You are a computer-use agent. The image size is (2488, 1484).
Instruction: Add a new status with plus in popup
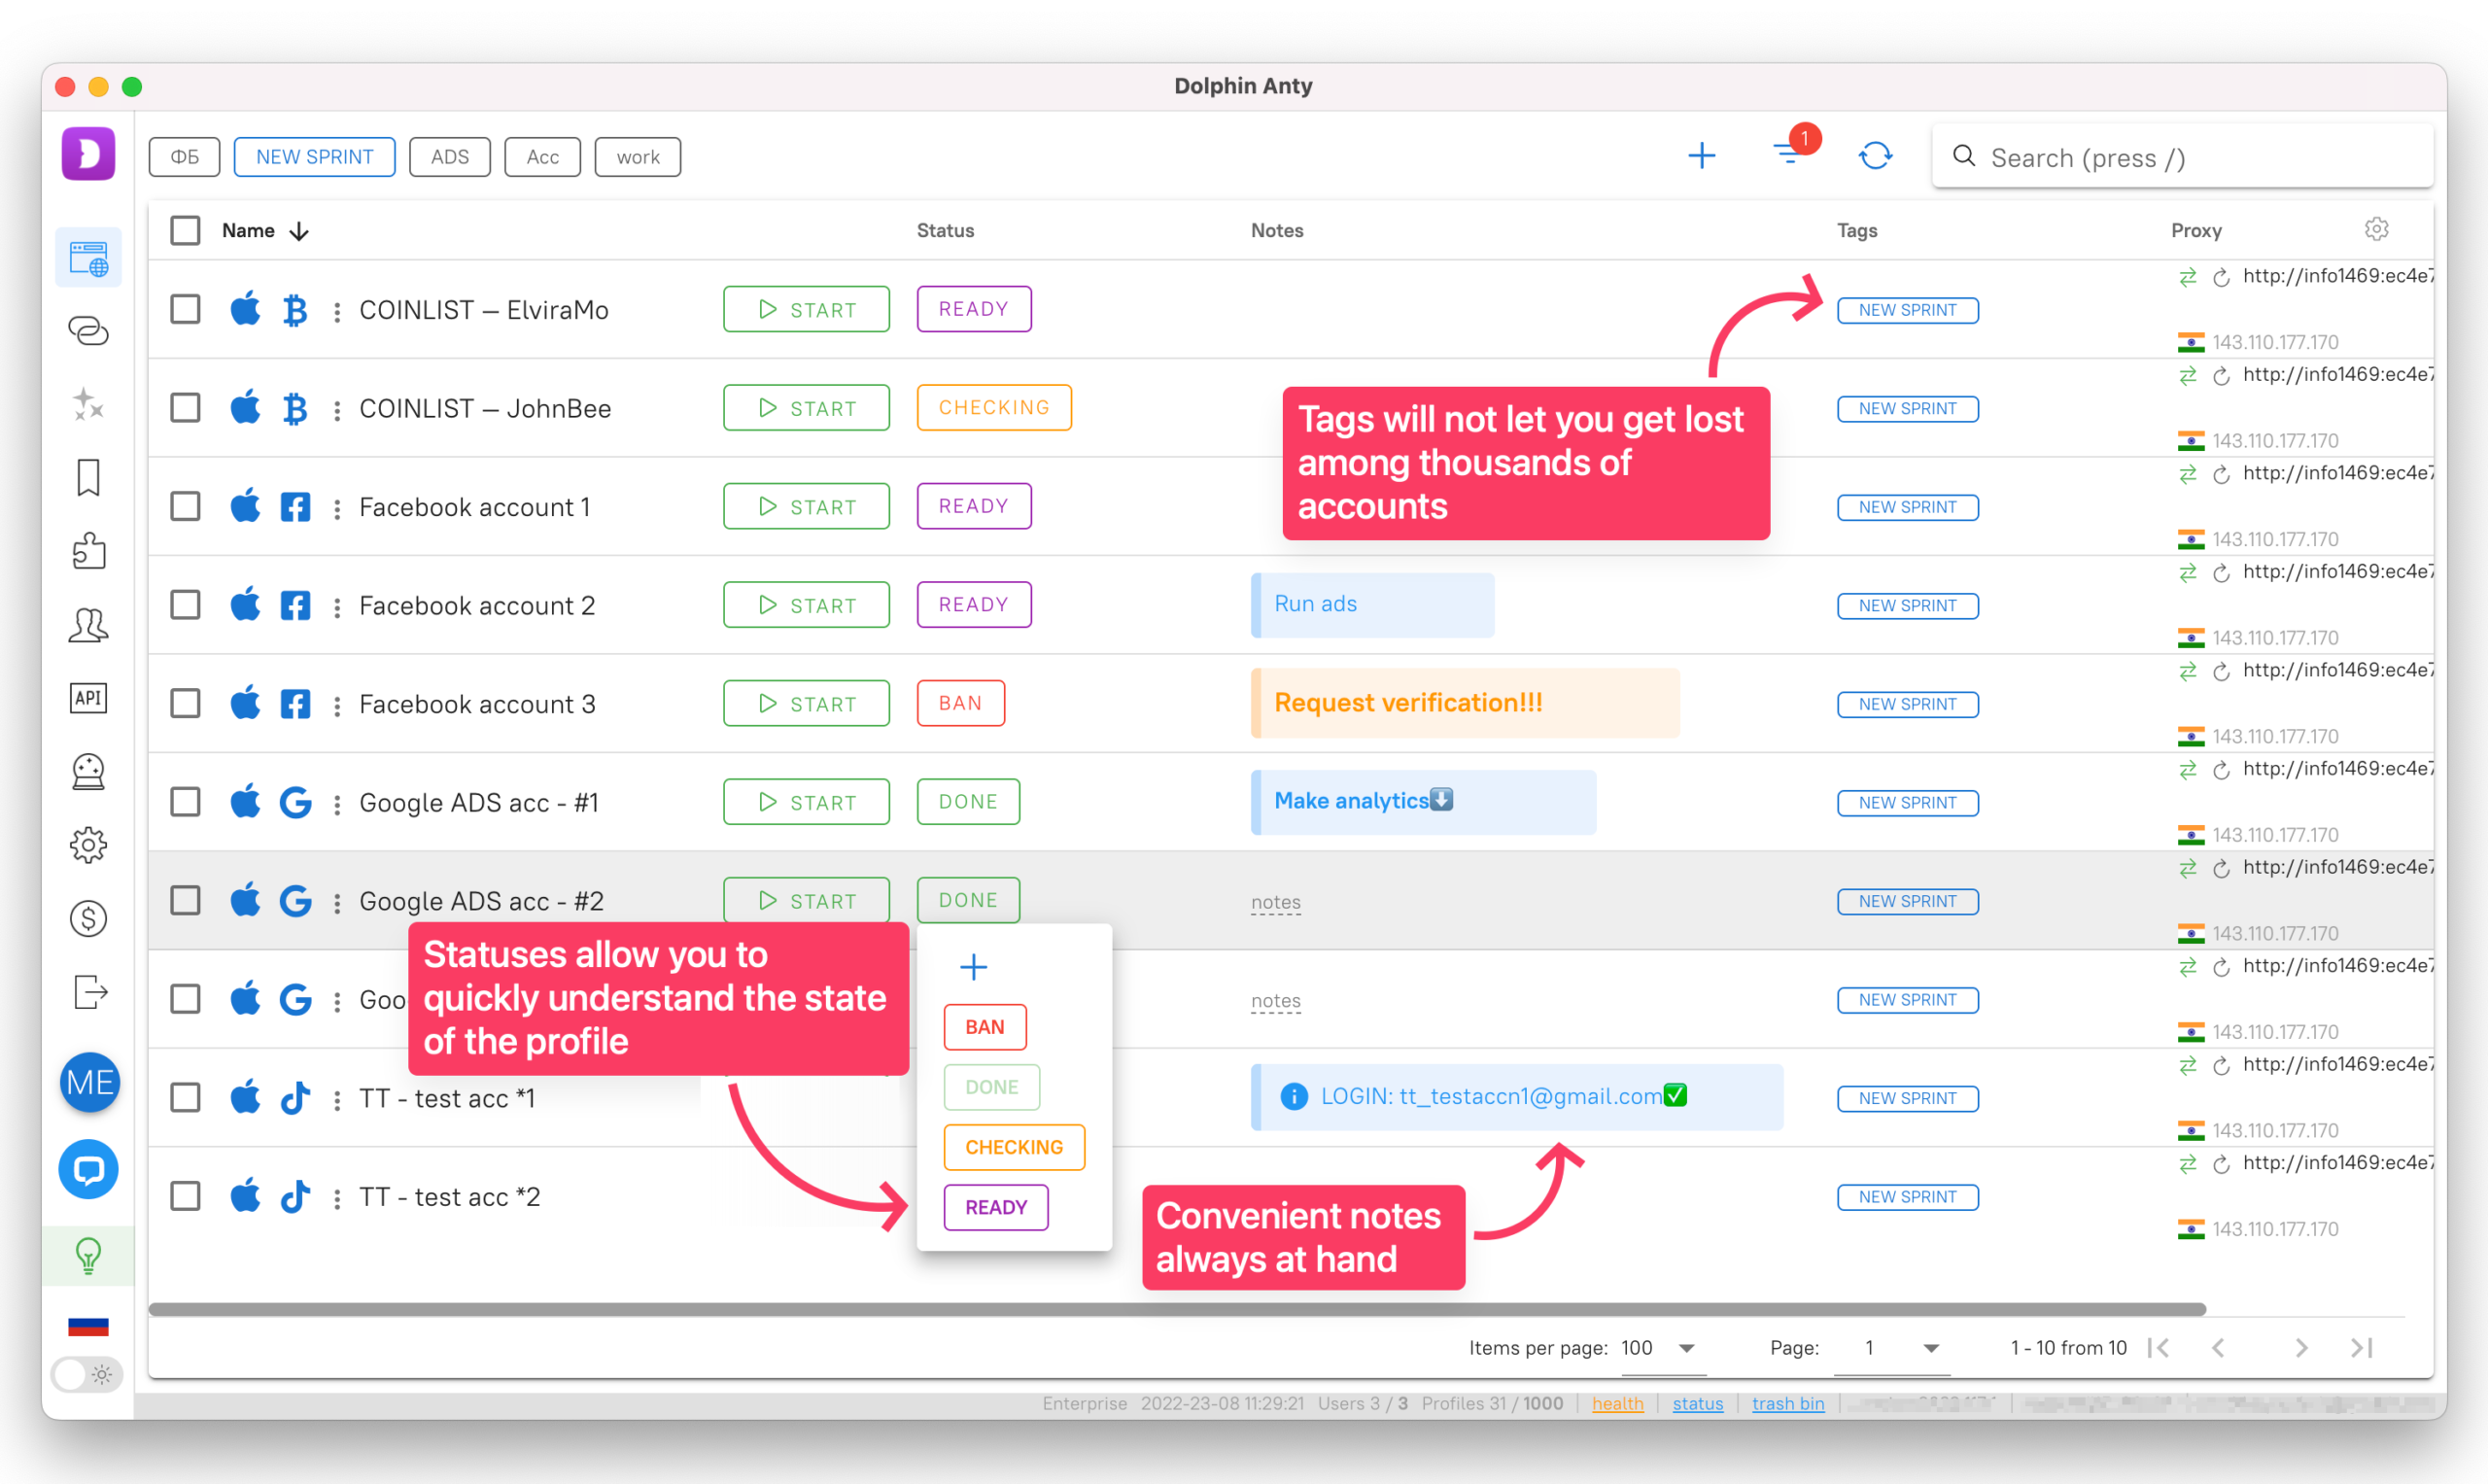[973, 966]
